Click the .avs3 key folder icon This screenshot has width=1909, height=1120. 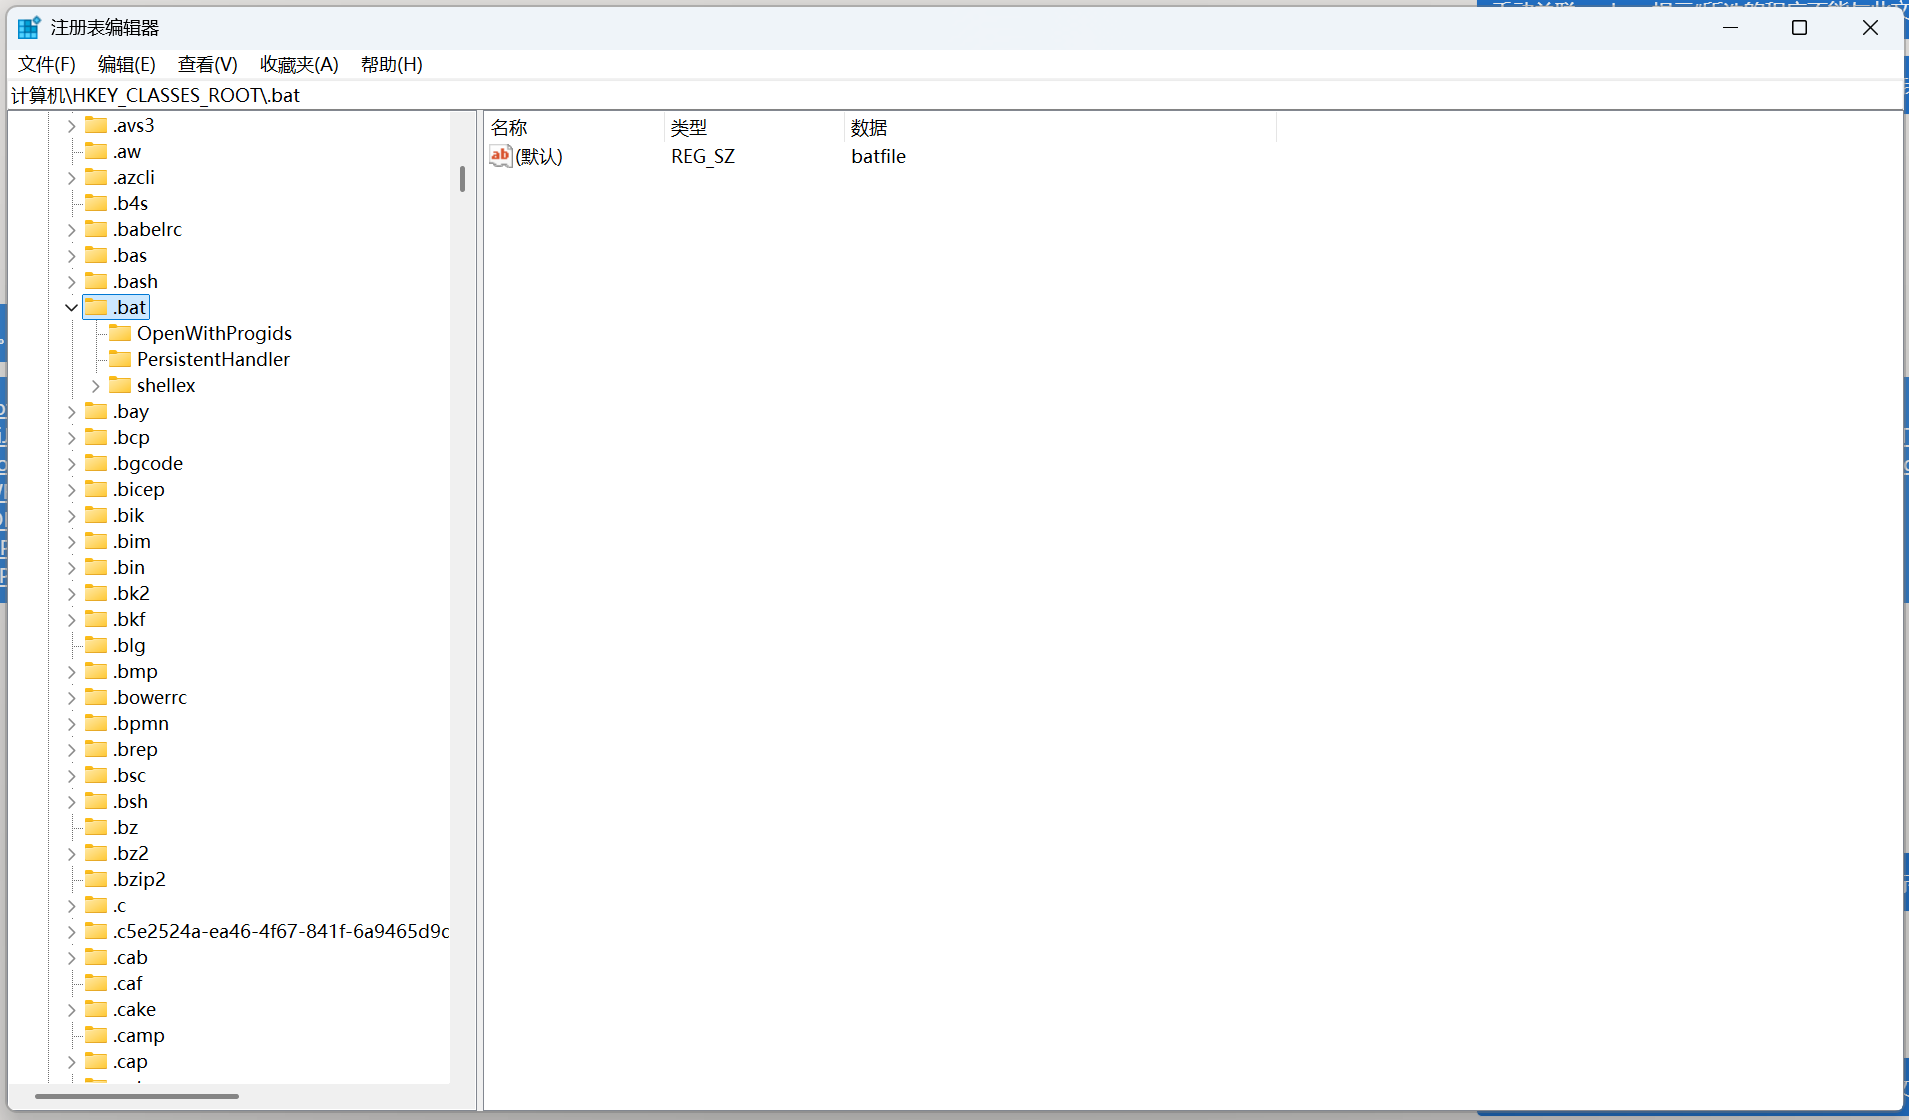click(x=96, y=124)
